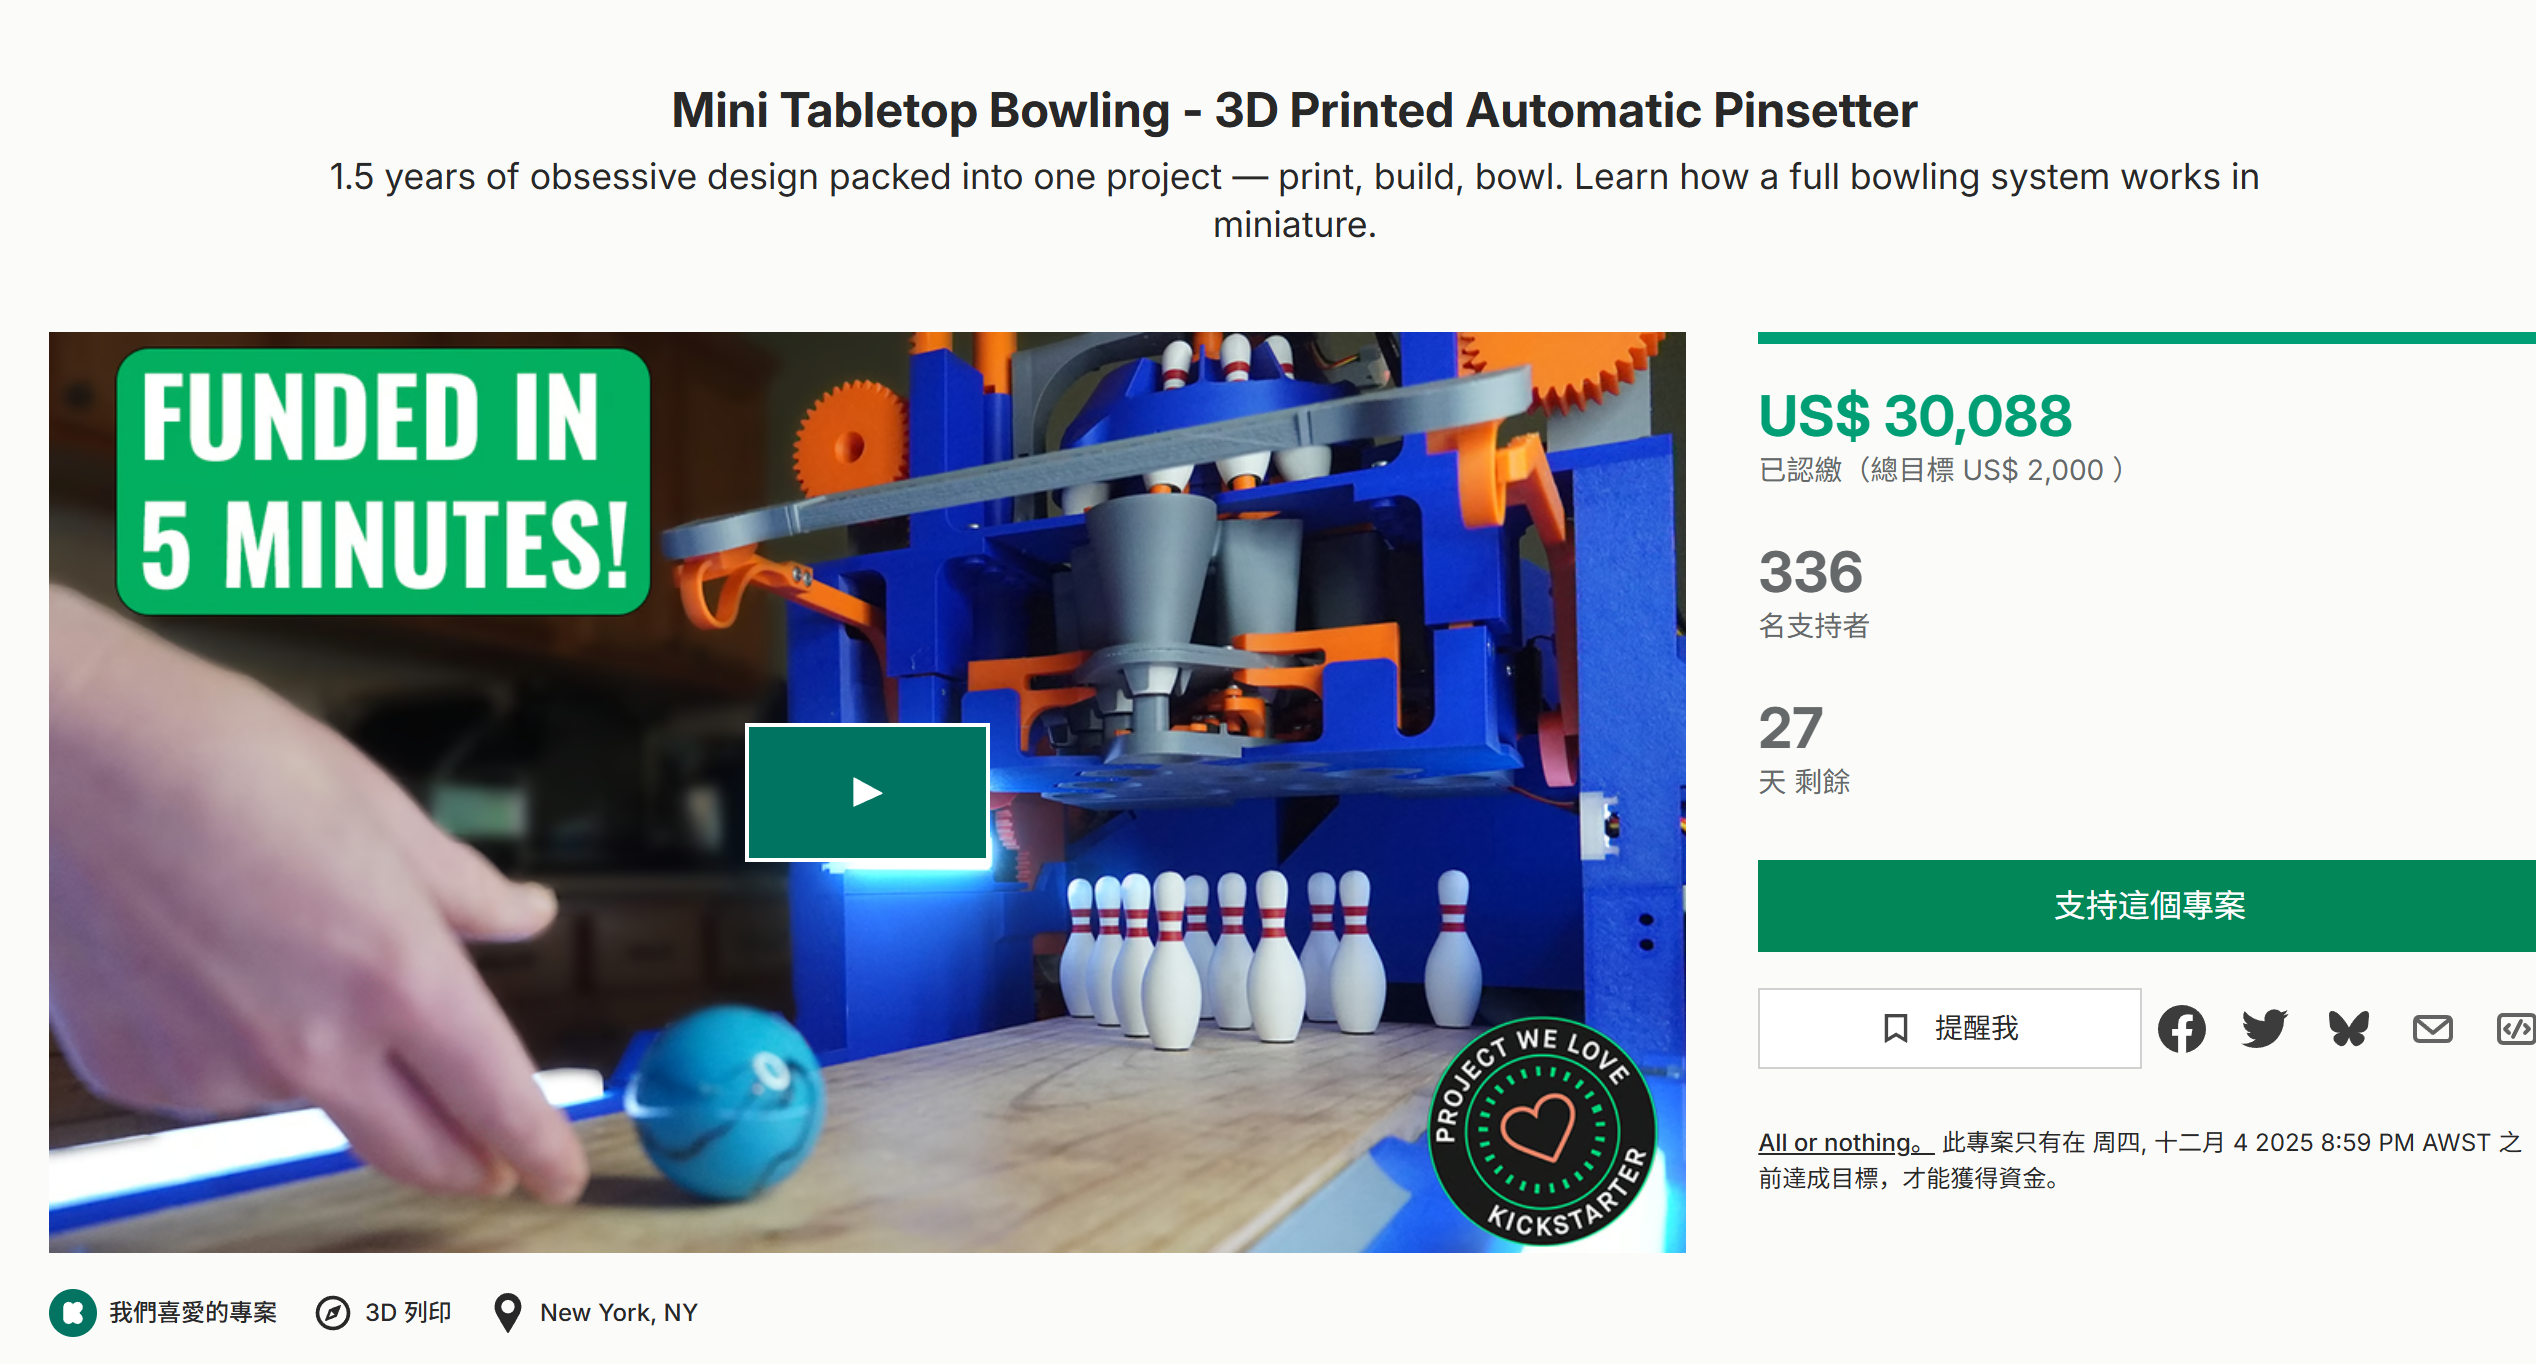Open the All or nothing link
2536x1364 pixels.
point(1845,1142)
